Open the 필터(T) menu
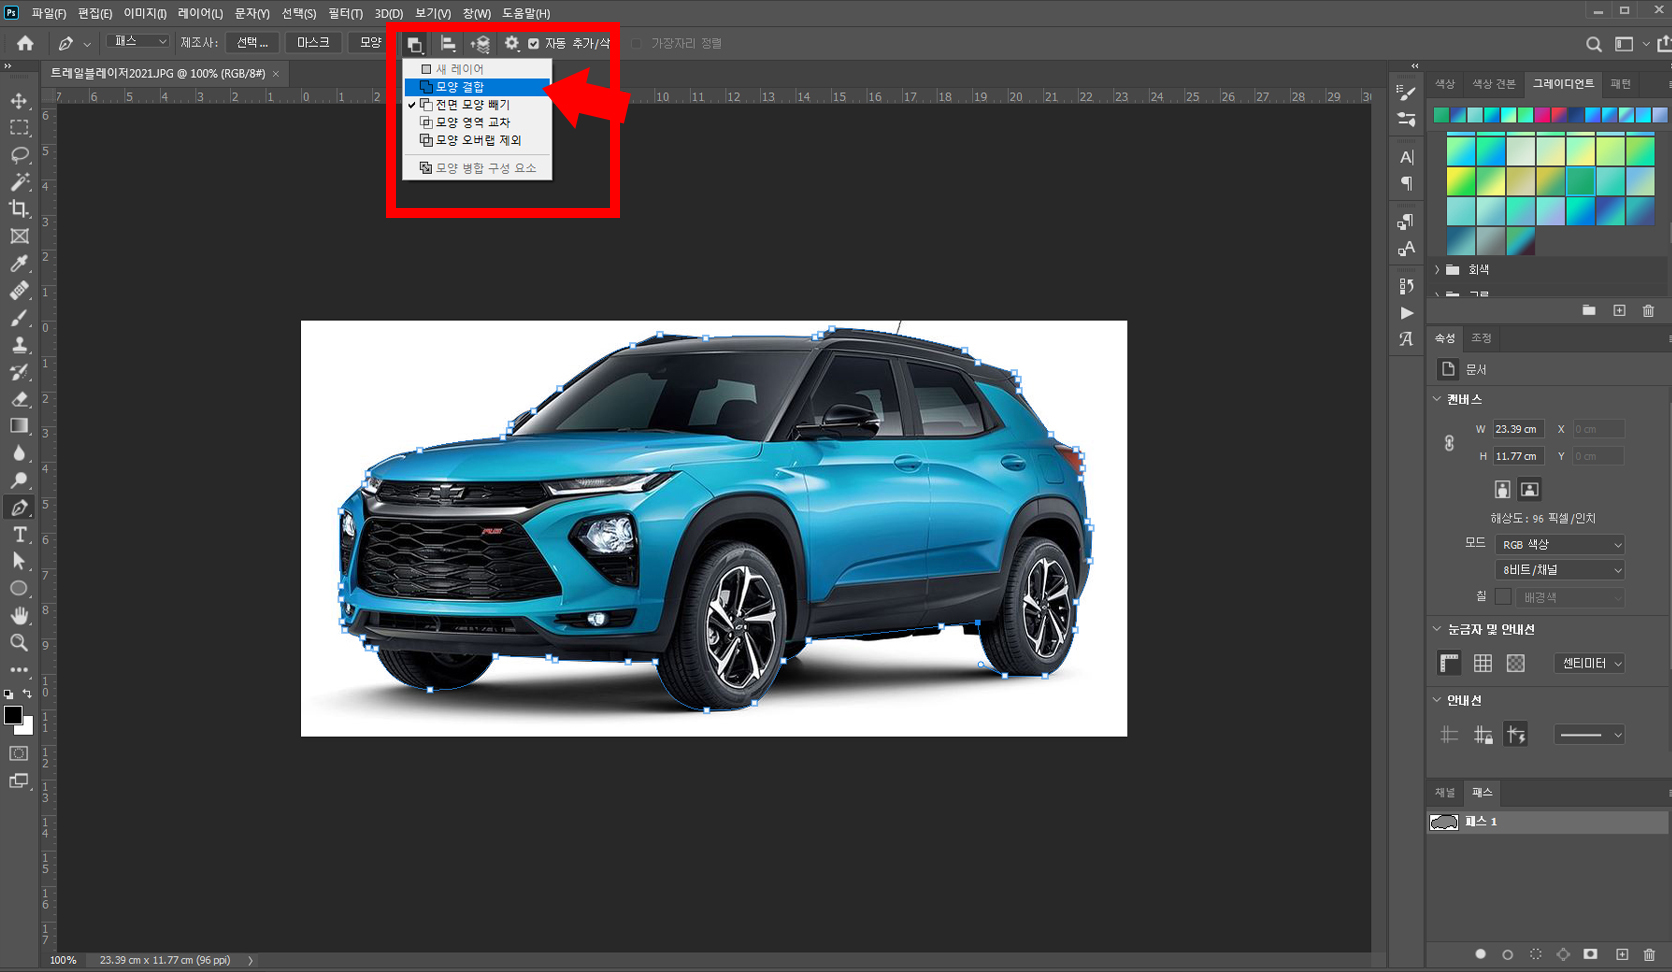1672x972 pixels. 345,13
